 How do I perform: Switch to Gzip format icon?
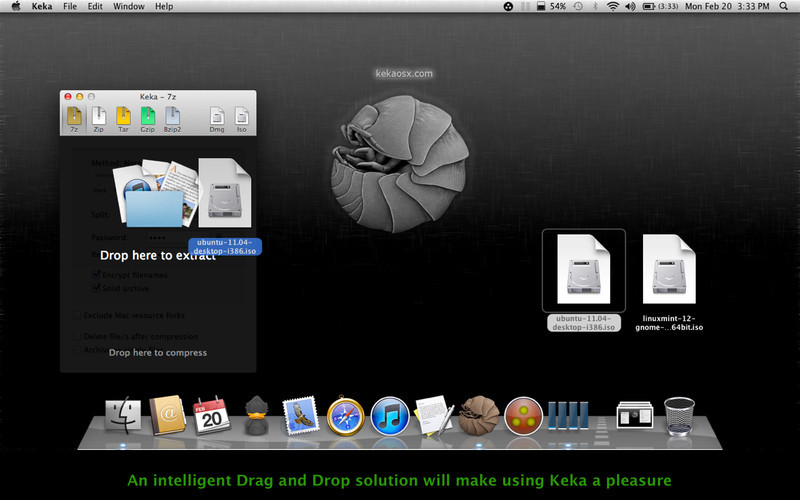tap(147, 119)
